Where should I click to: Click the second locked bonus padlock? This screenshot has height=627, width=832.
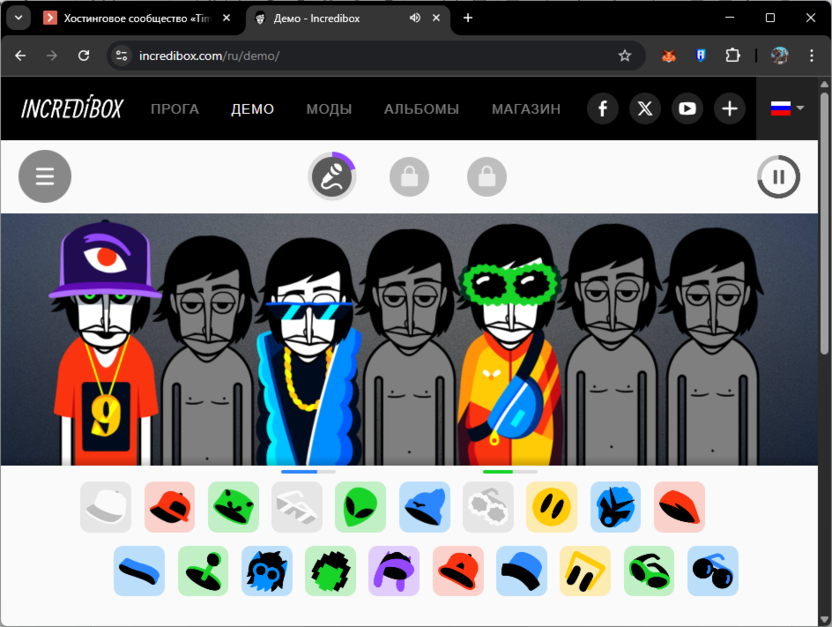(x=486, y=176)
